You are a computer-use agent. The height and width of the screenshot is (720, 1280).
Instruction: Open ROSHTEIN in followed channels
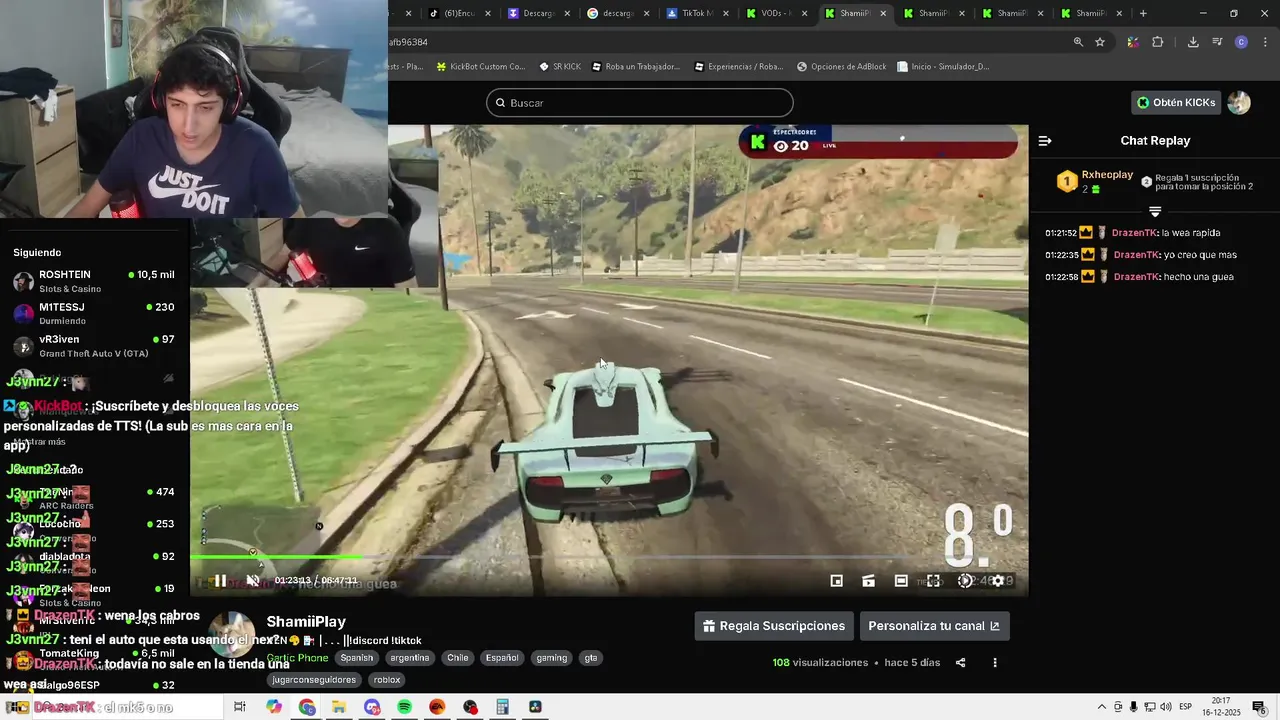95,281
